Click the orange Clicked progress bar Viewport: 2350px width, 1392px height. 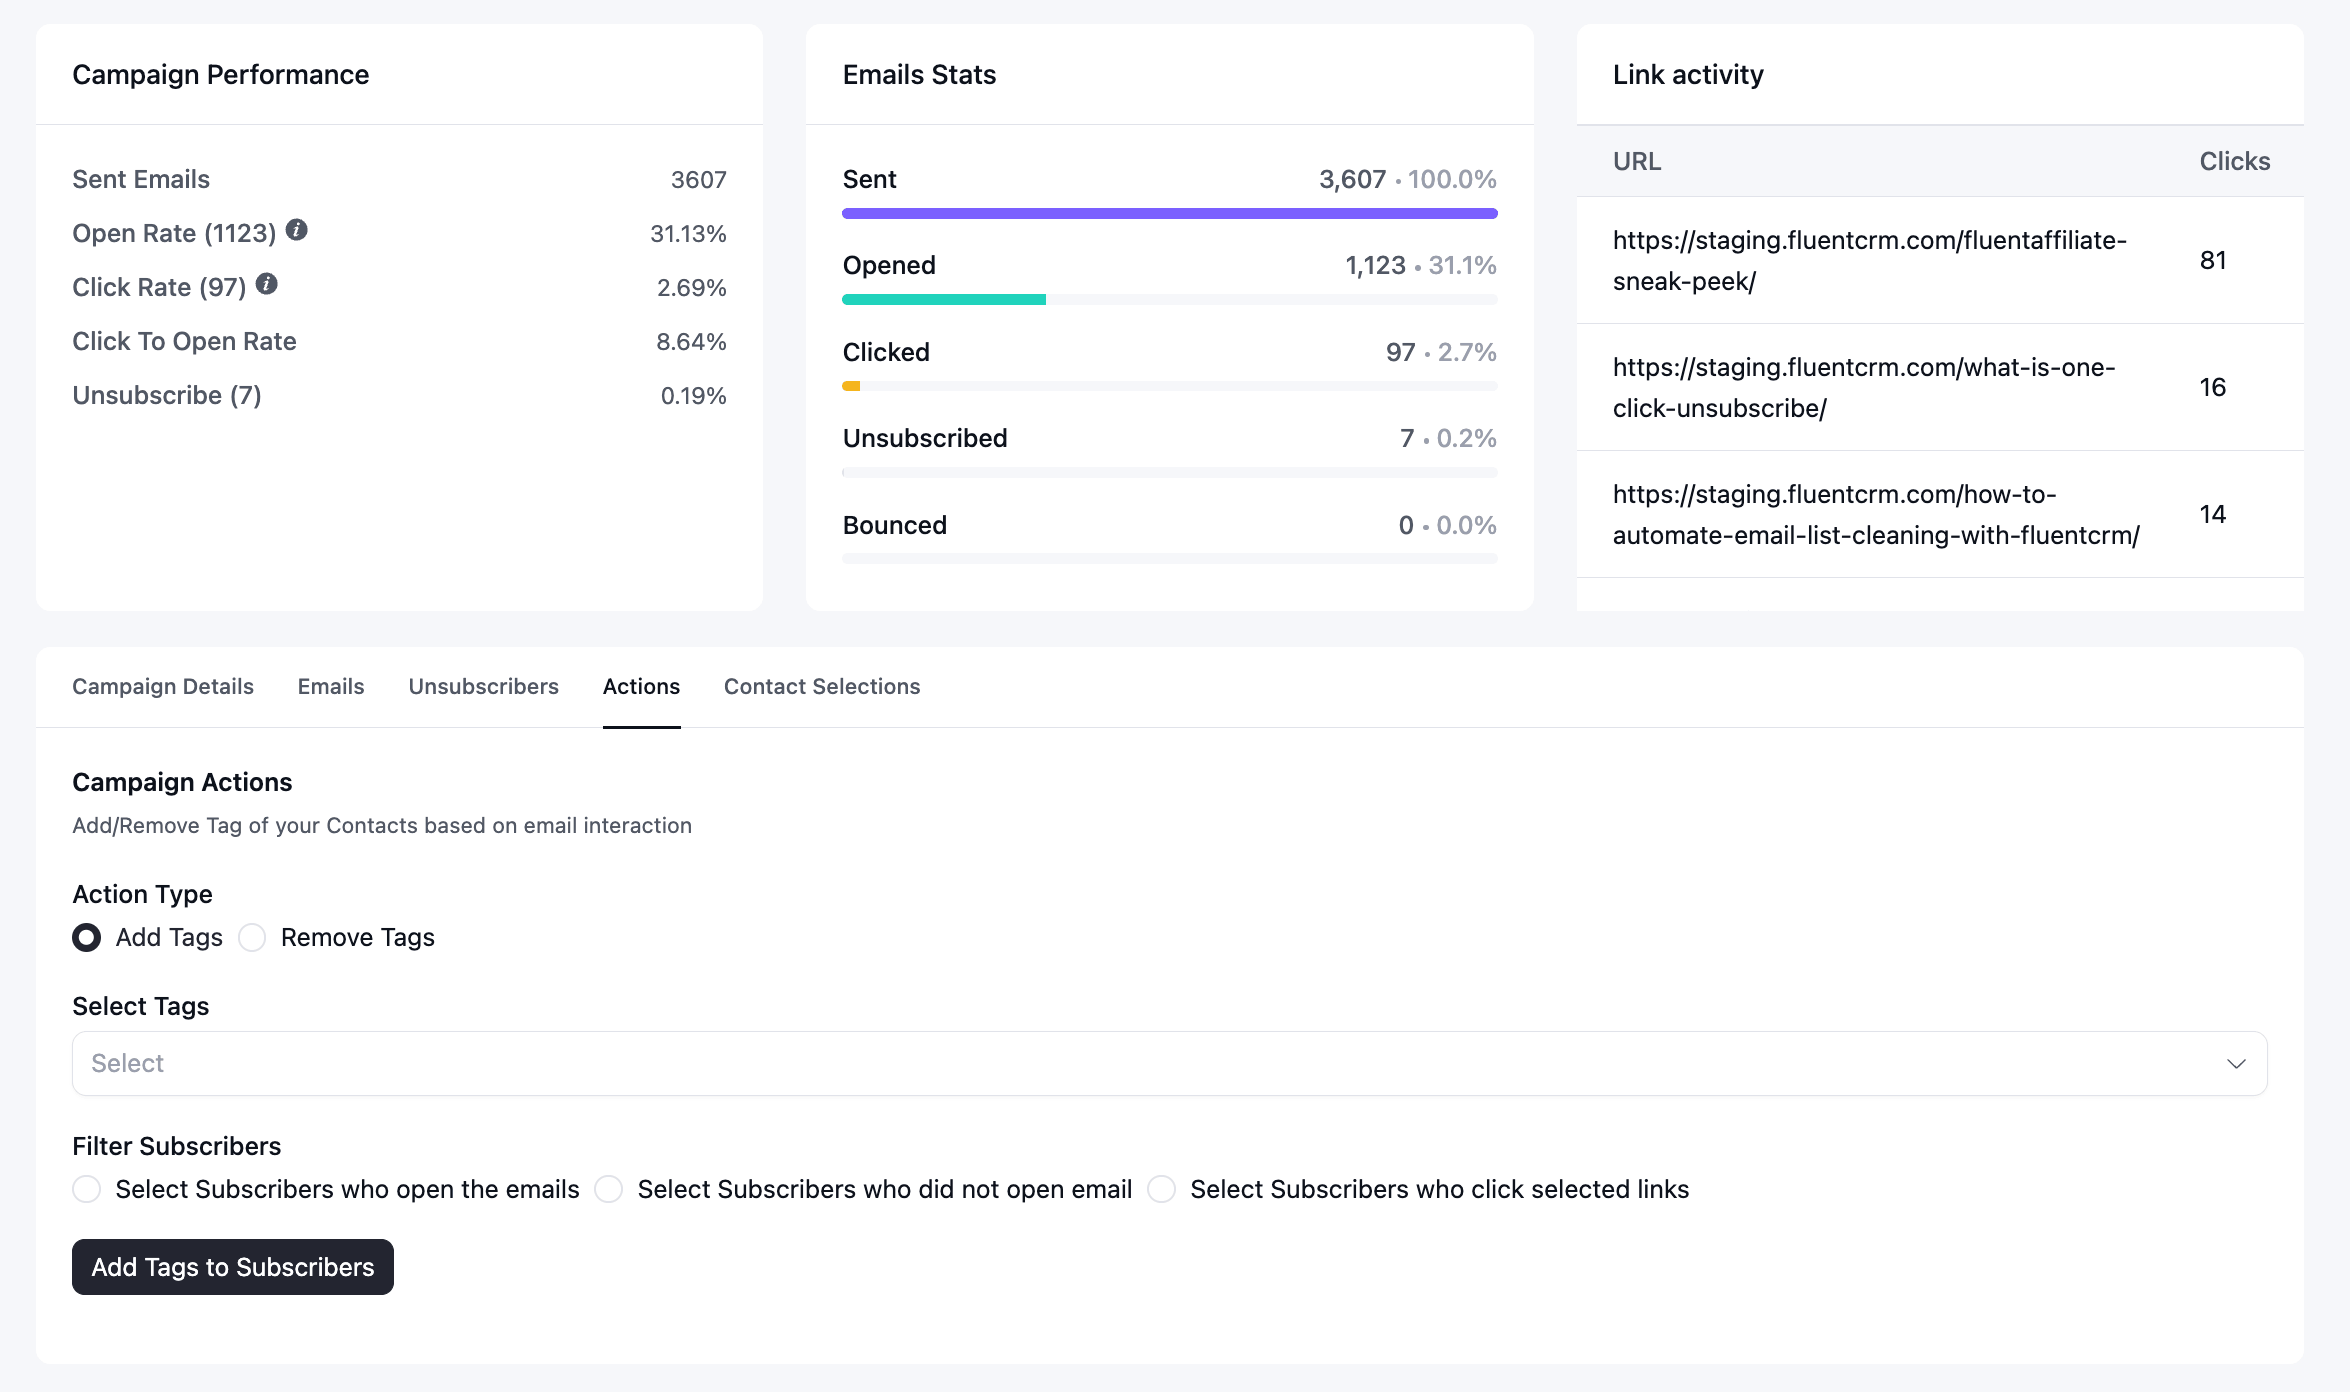click(x=851, y=386)
